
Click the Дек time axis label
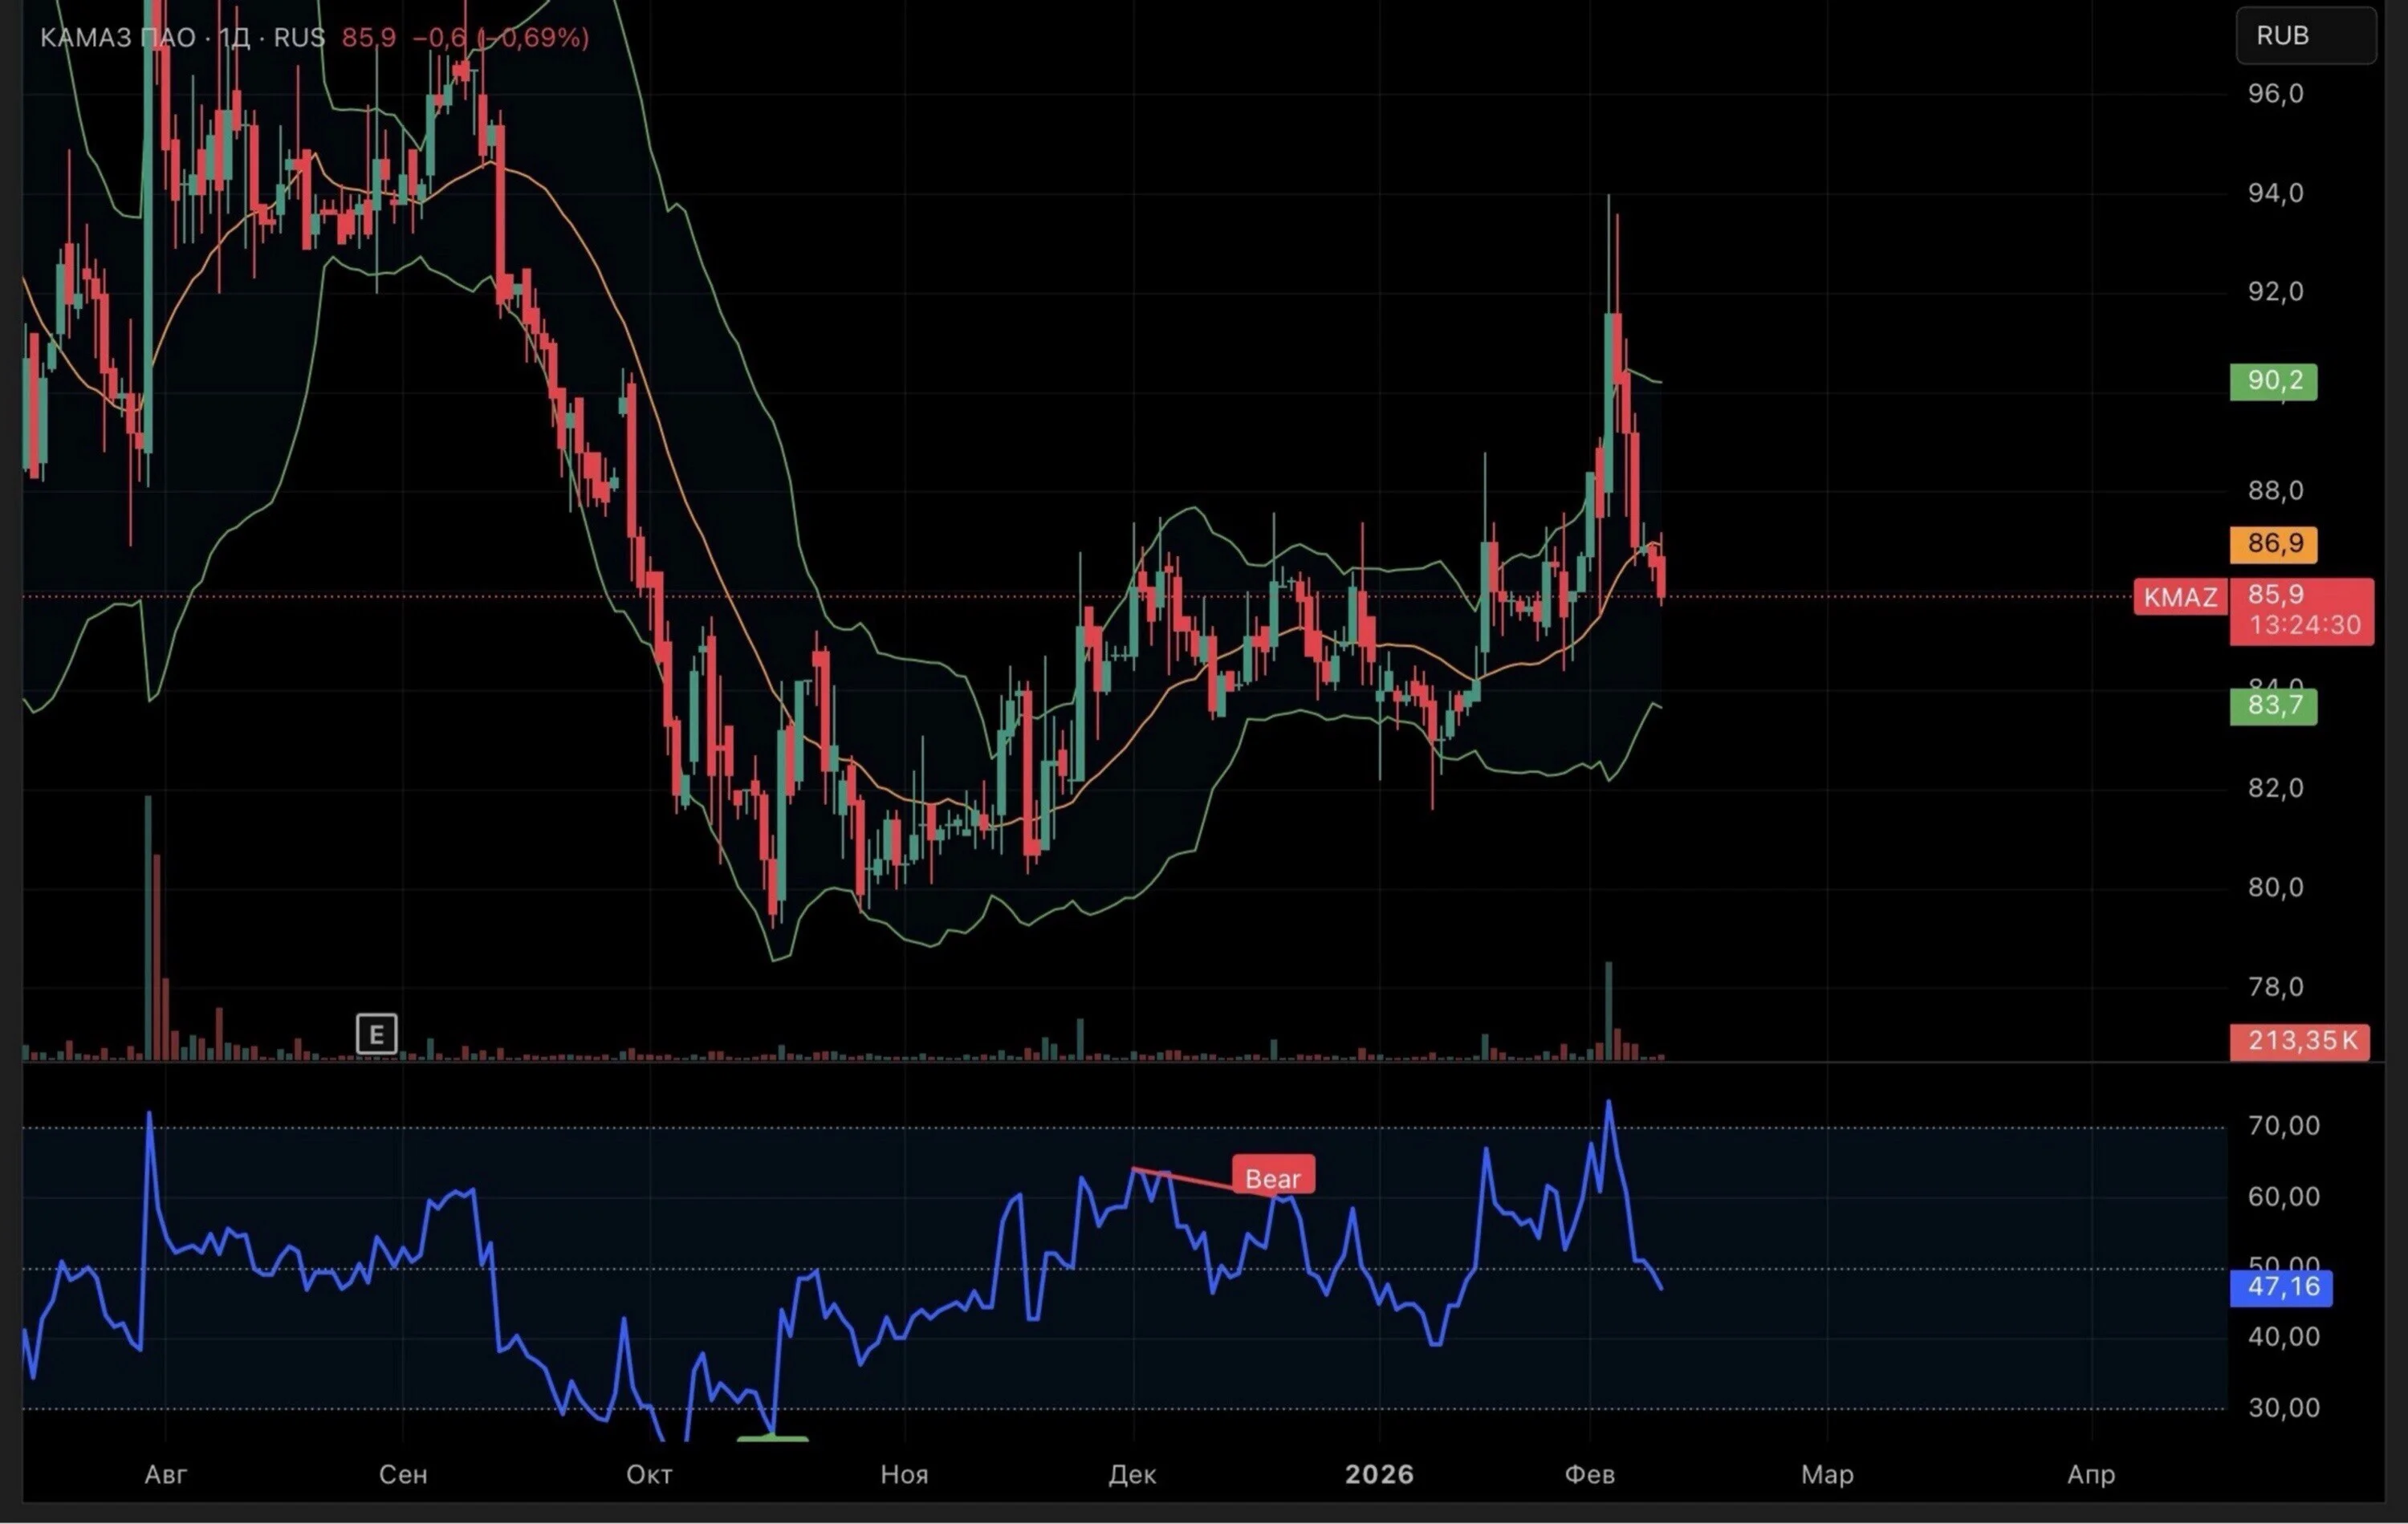1133,1474
